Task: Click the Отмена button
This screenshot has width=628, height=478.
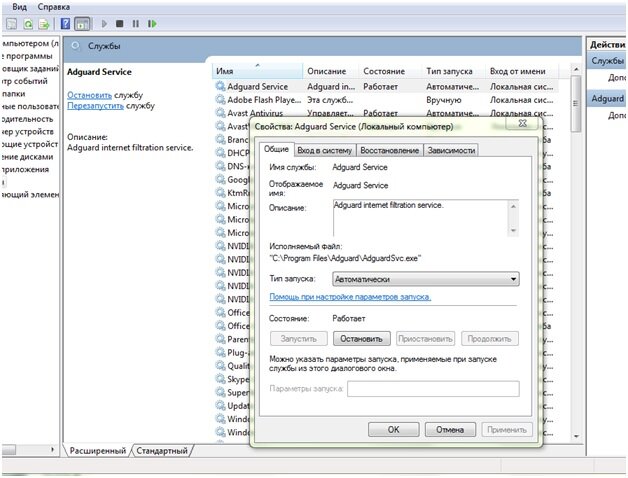Action: (x=450, y=430)
